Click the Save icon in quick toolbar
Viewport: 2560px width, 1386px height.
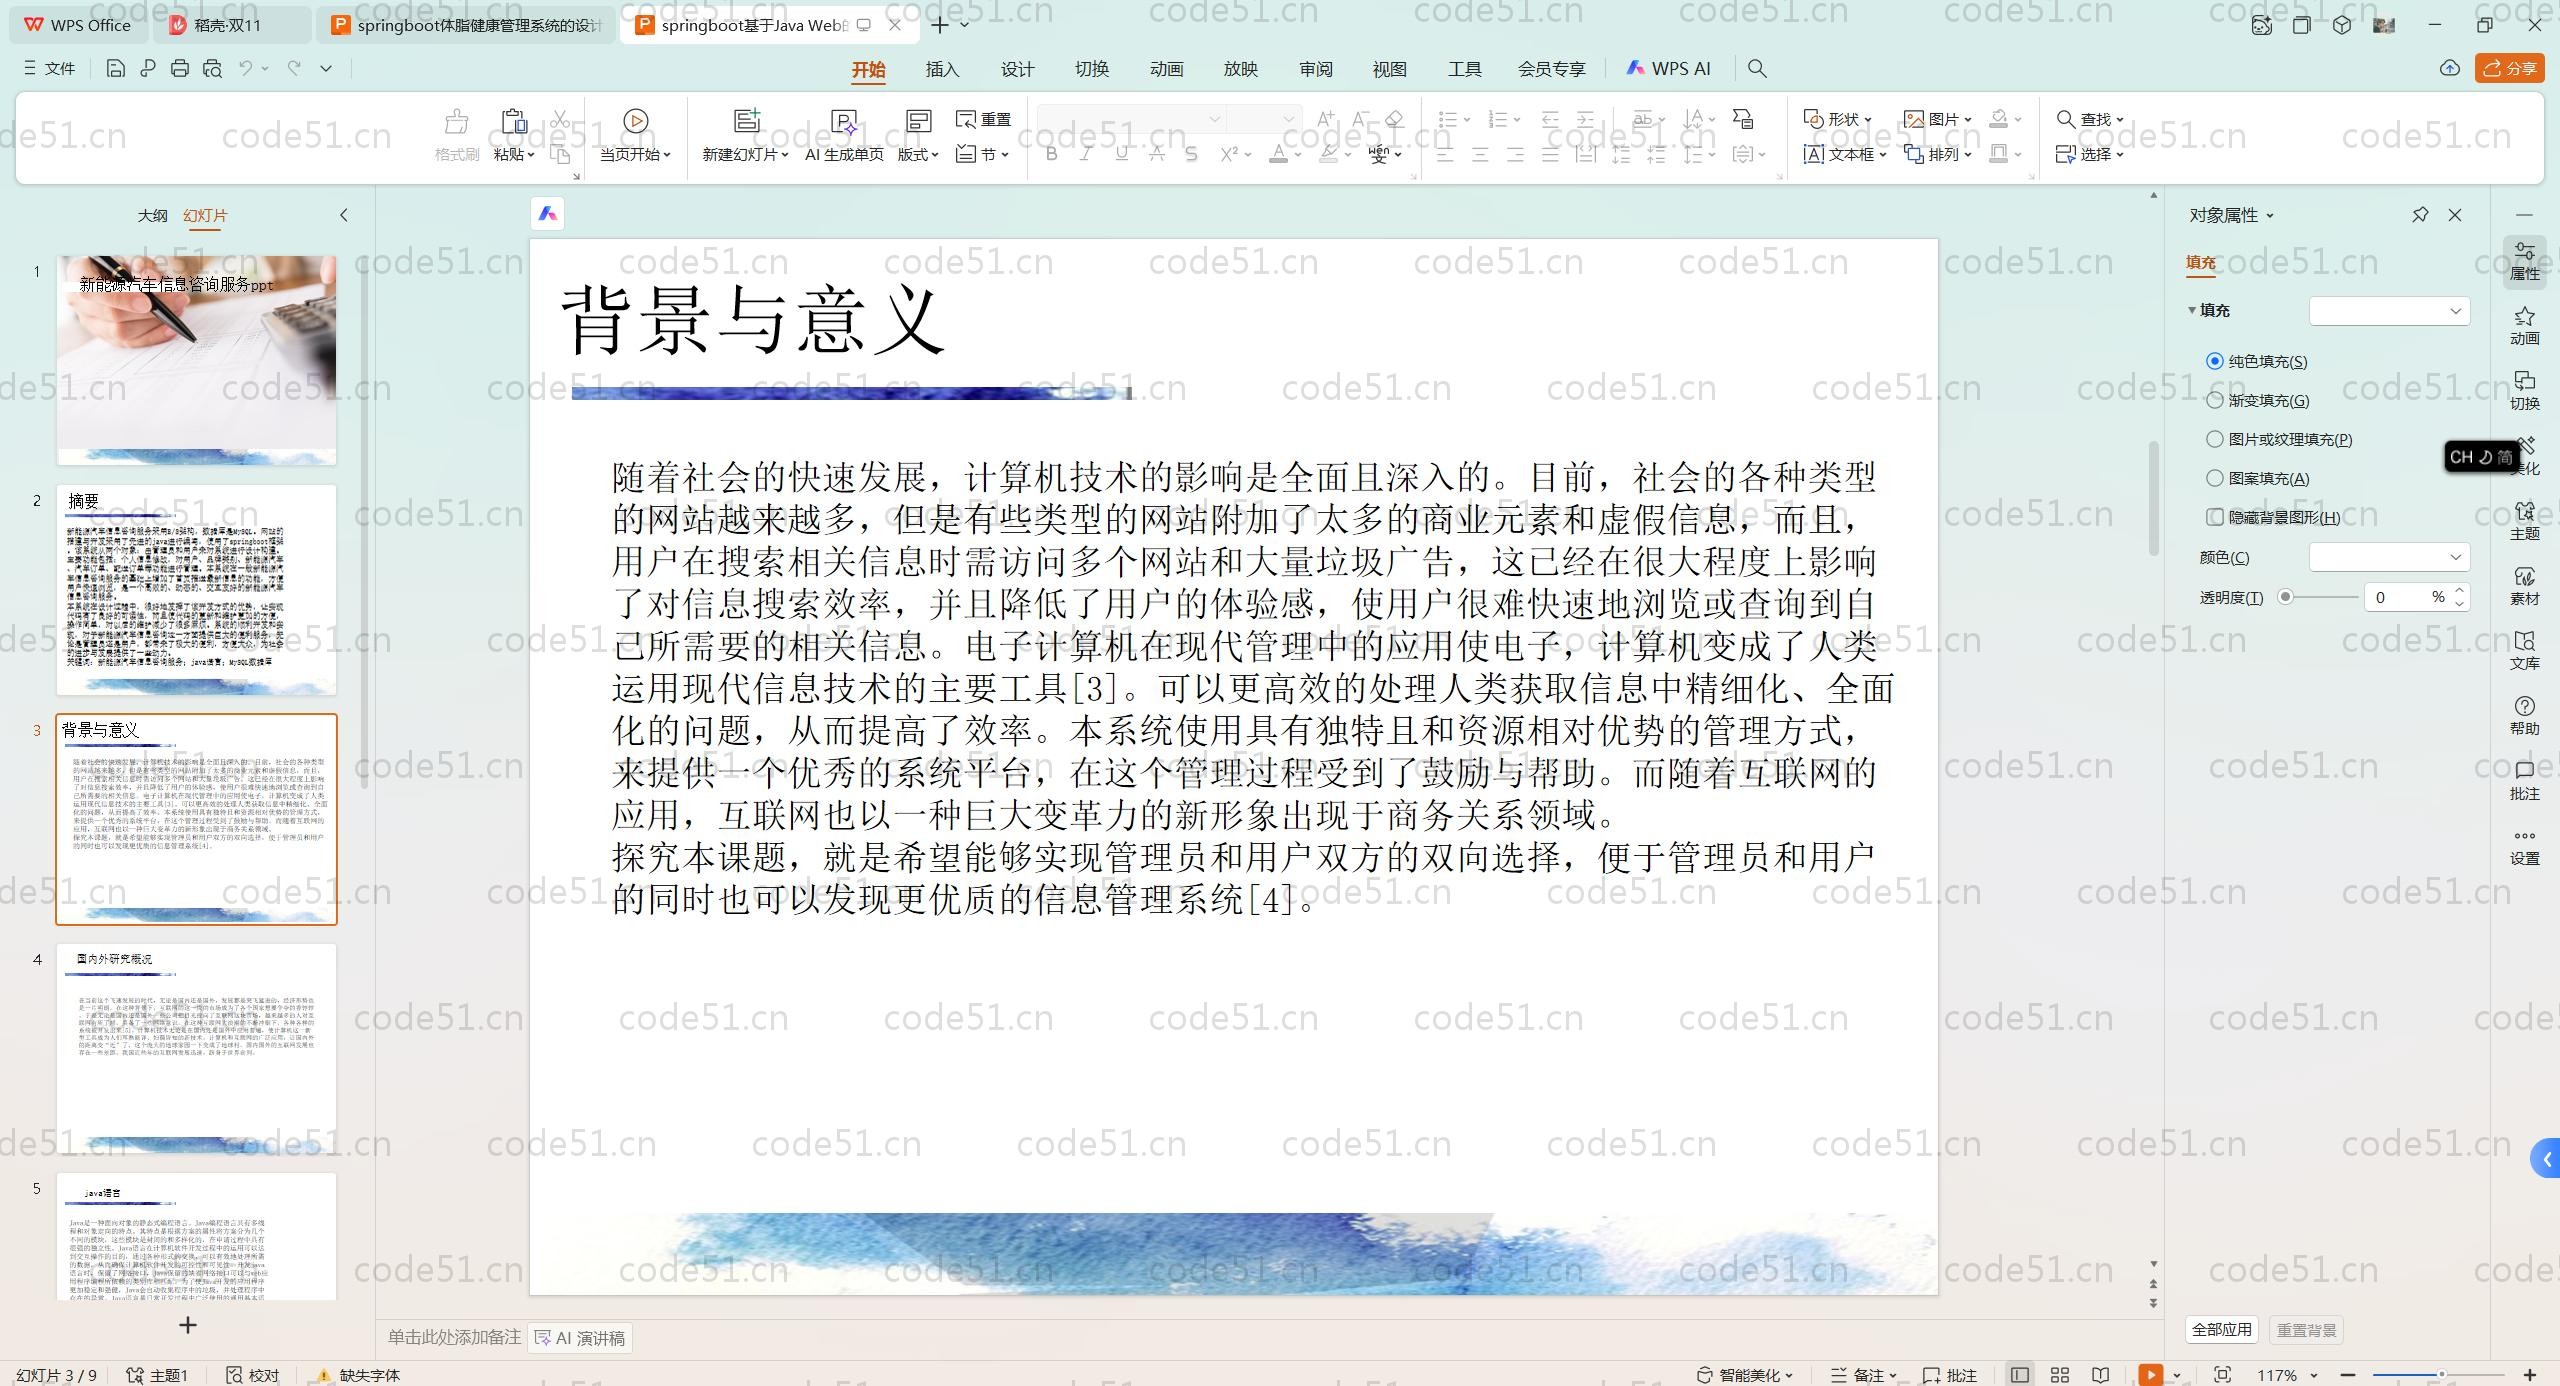(x=115, y=68)
